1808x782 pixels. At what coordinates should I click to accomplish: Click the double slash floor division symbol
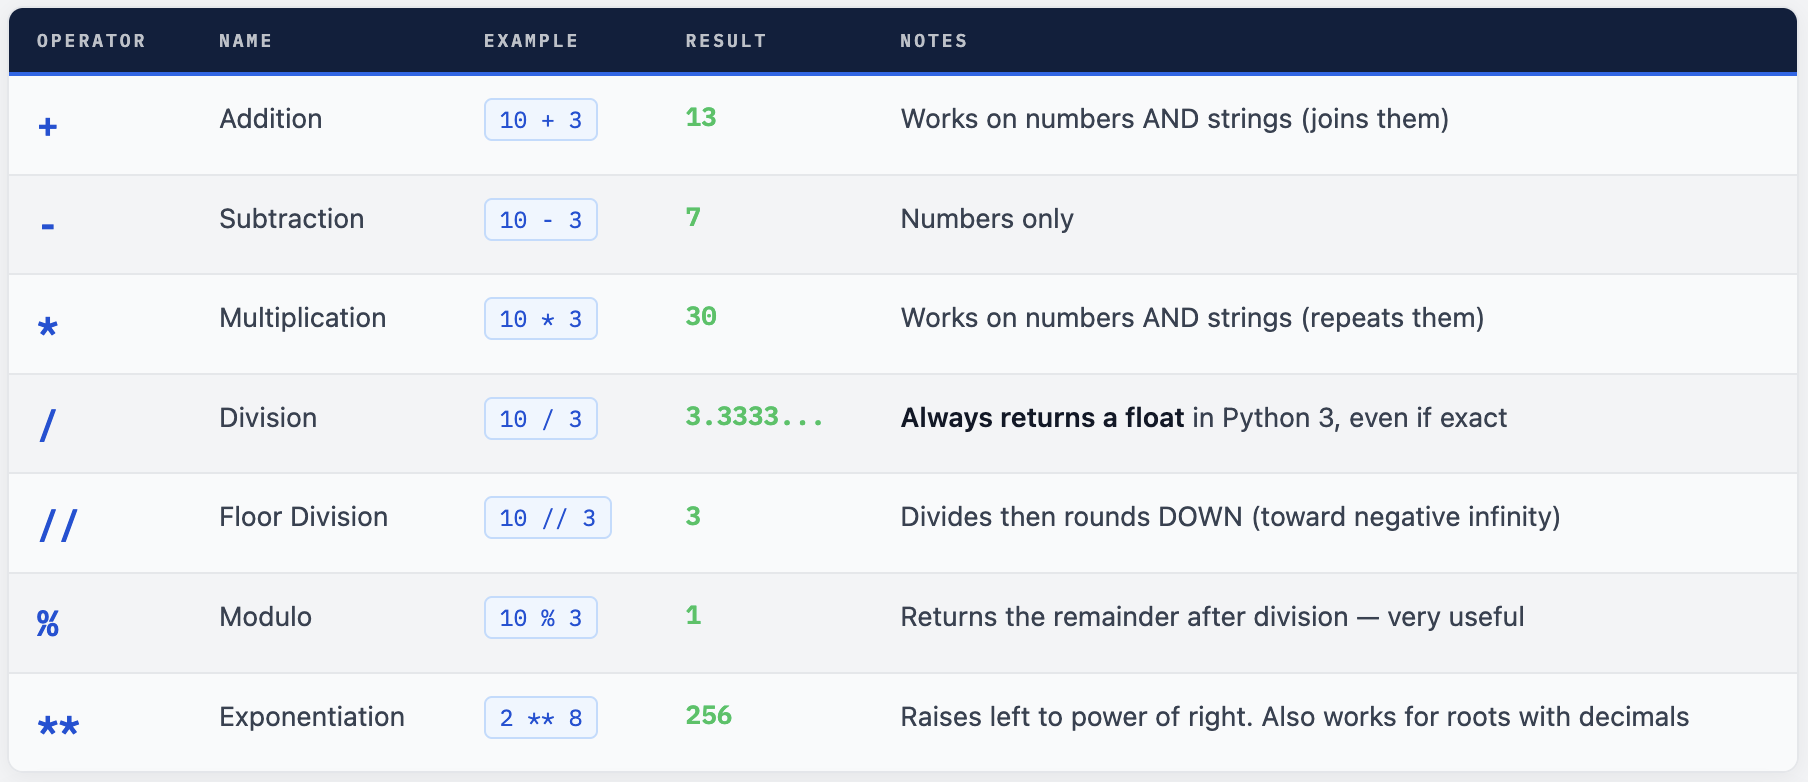pyautogui.click(x=58, y=525)
